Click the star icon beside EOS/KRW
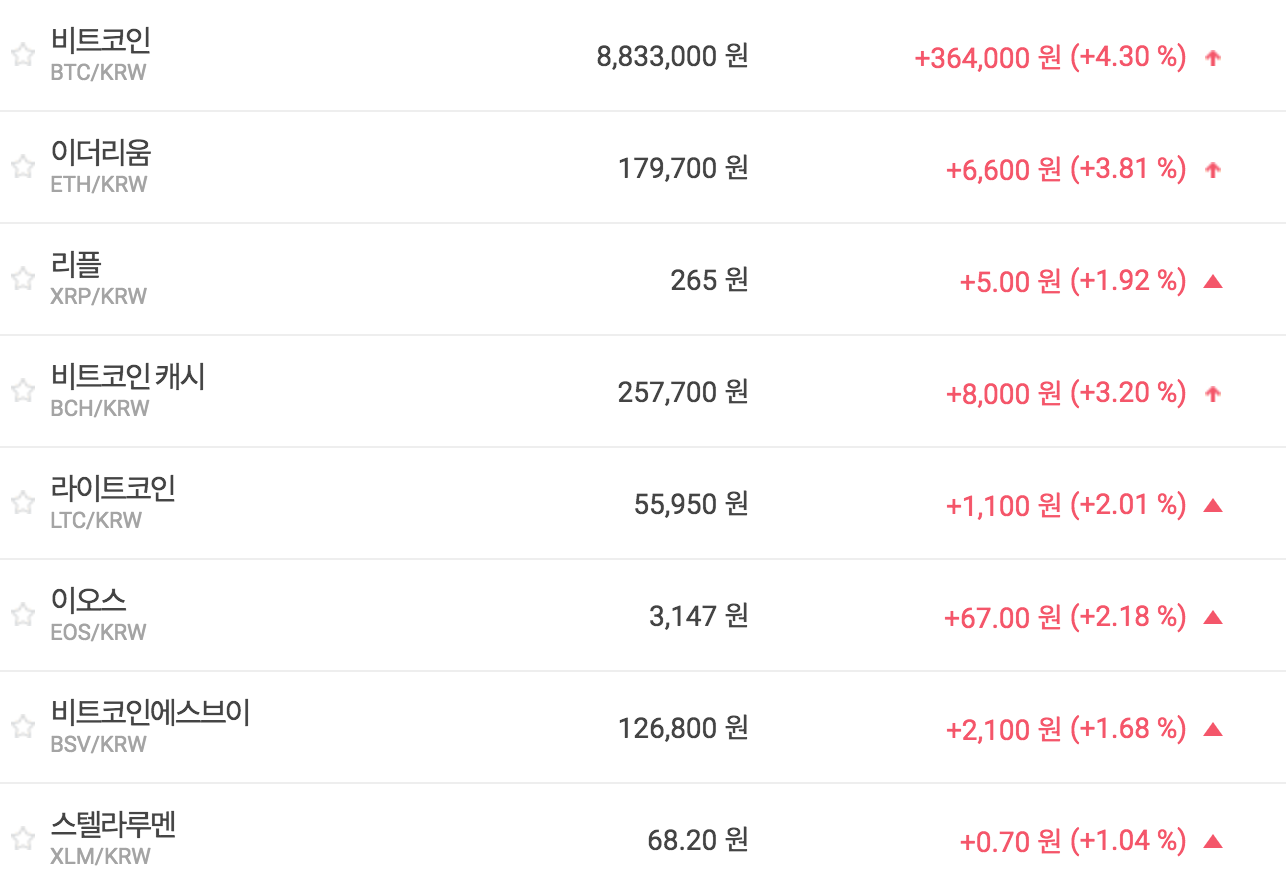This screenshot has height=890, width=1286. 23,616
